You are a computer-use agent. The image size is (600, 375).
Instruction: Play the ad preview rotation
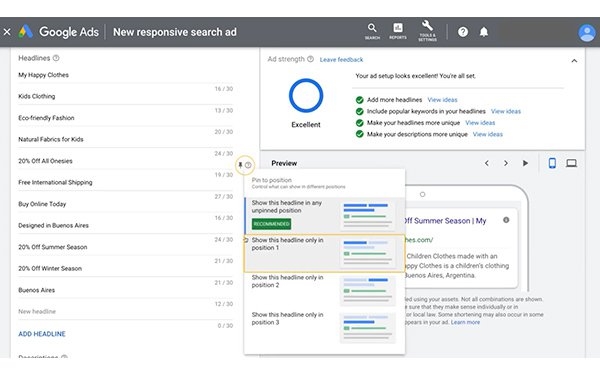pyautogui.click(x=525, y=163)
